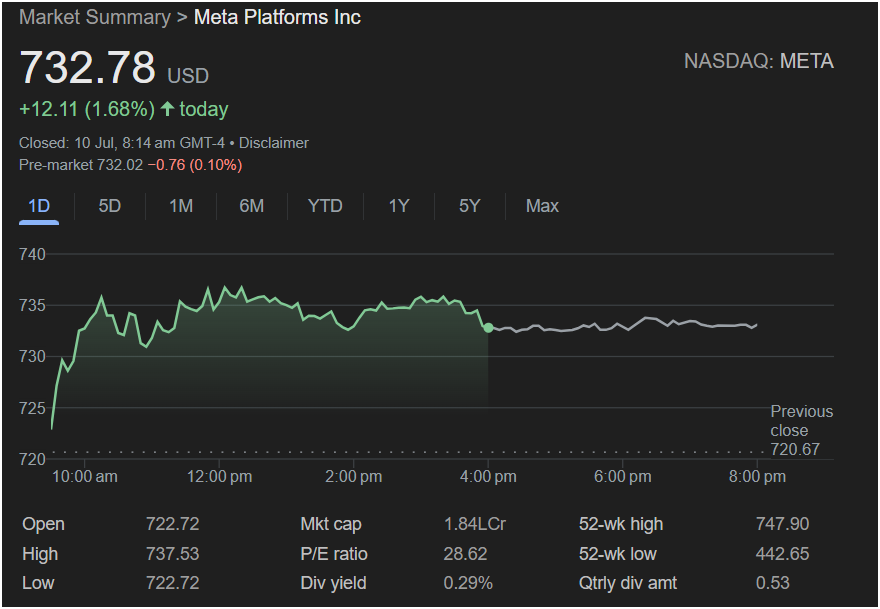Select the YTD range tab
This screenshot has height=609, width=880.
[325, 206]
